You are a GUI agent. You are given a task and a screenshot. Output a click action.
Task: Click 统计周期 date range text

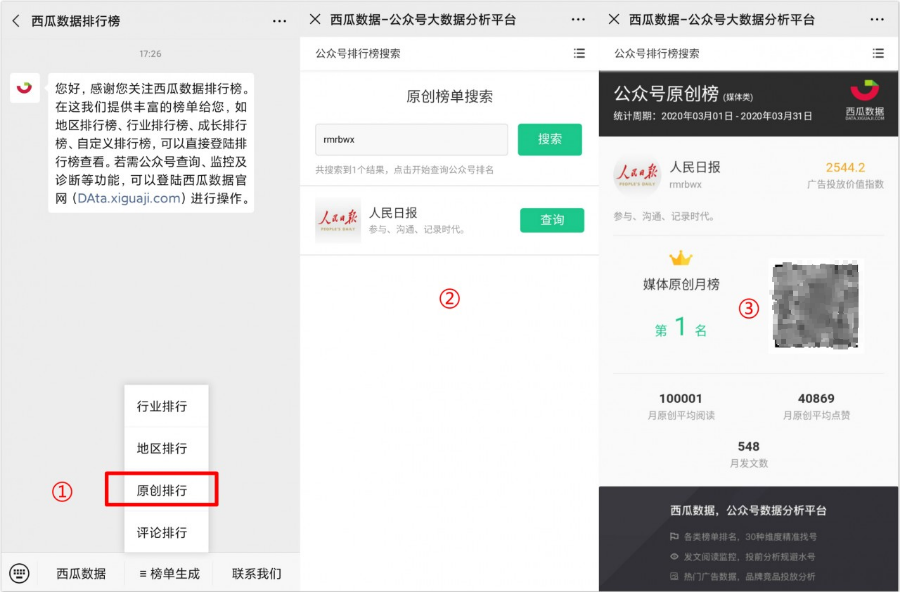click(712, 116)
